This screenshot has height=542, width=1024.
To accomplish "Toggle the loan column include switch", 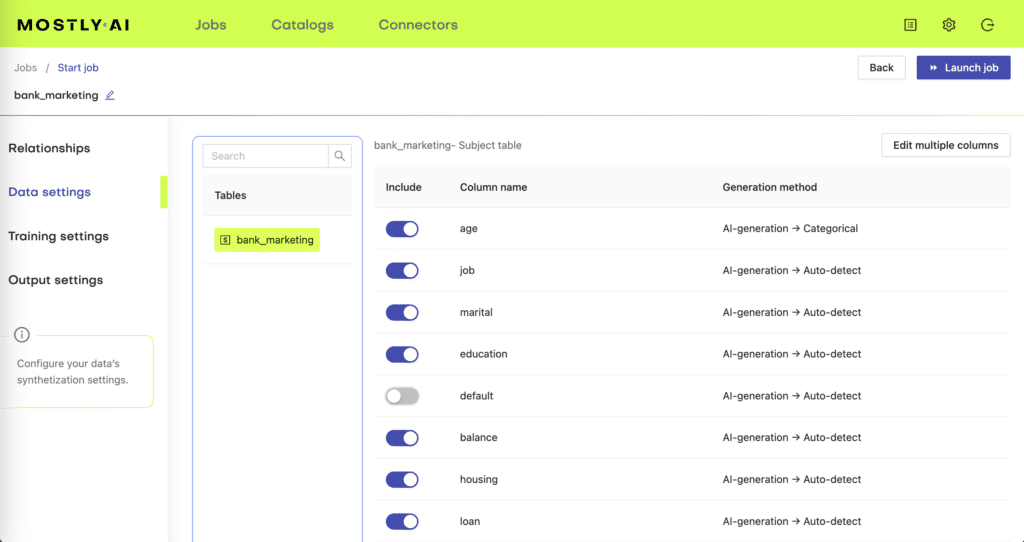I will (402, 521).
